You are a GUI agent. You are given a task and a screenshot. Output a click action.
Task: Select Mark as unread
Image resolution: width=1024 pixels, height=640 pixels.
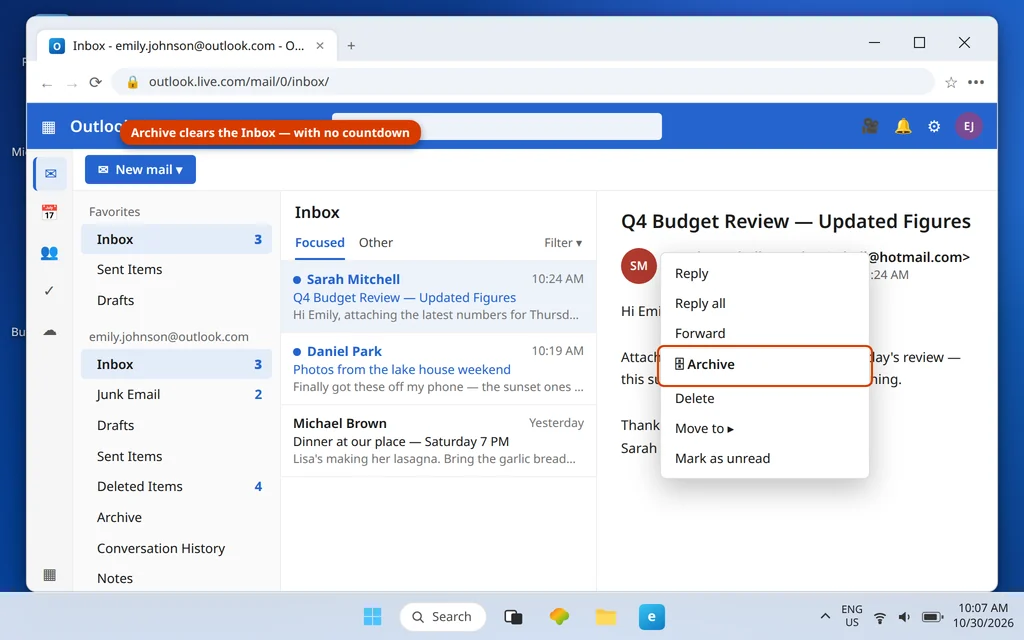pos(765,458)
